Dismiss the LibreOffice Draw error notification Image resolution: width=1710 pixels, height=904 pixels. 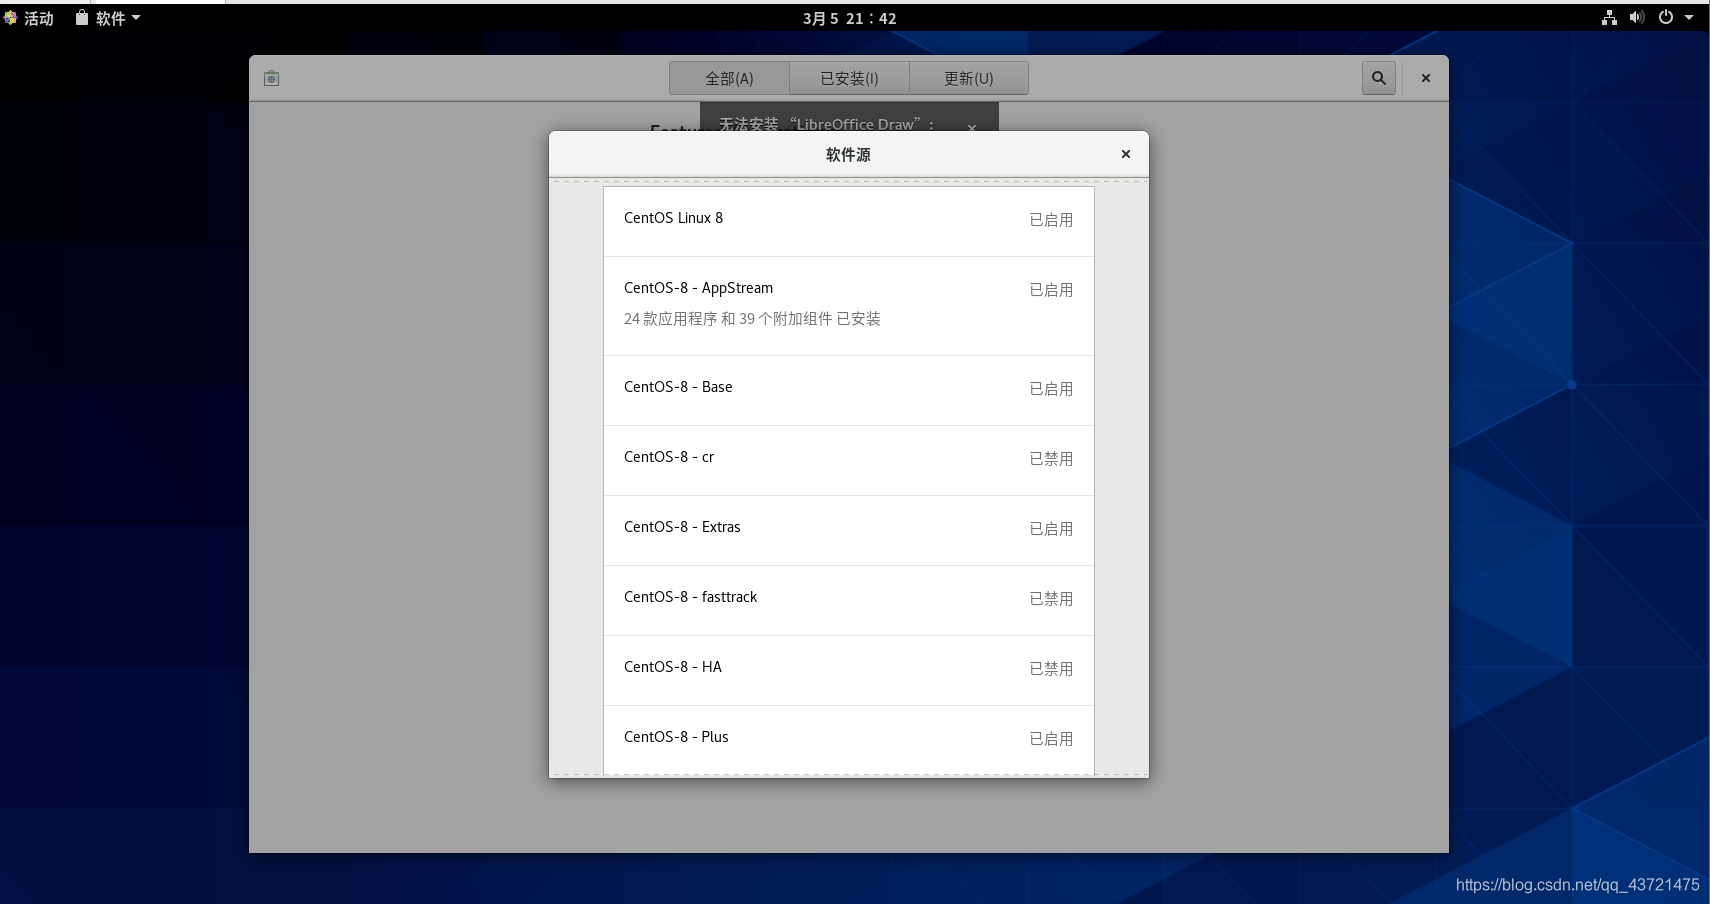pyautogui.click(x=972, y=127)
